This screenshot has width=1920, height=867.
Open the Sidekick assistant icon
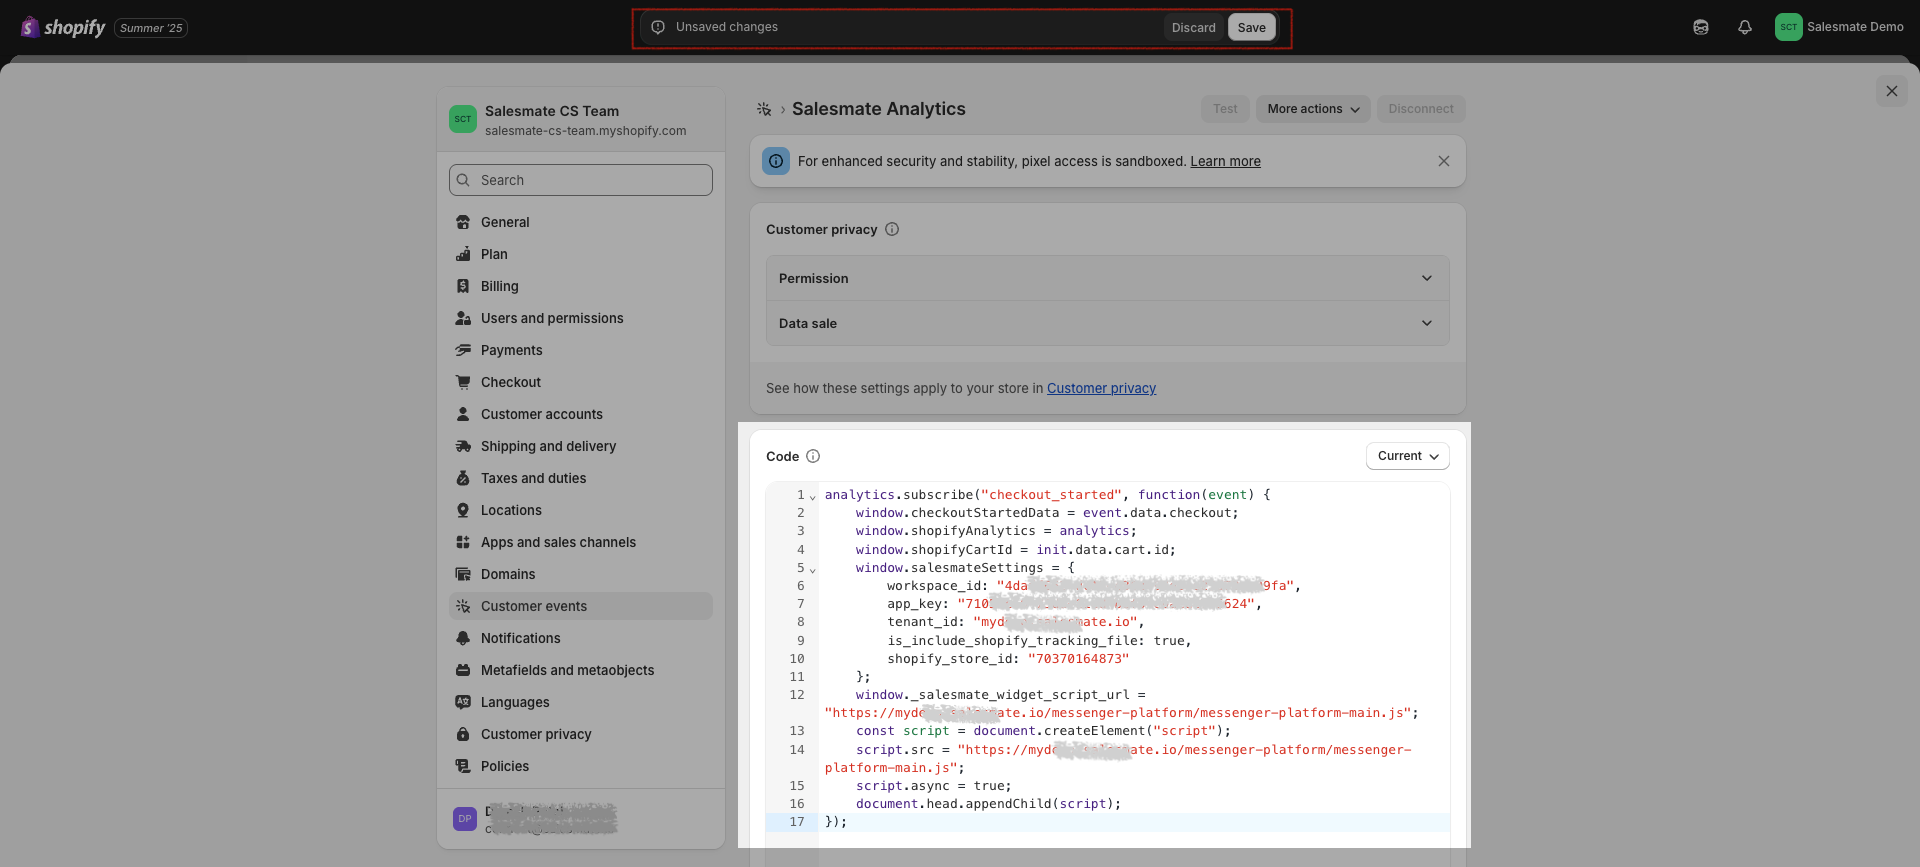(x=1701, y=27)
